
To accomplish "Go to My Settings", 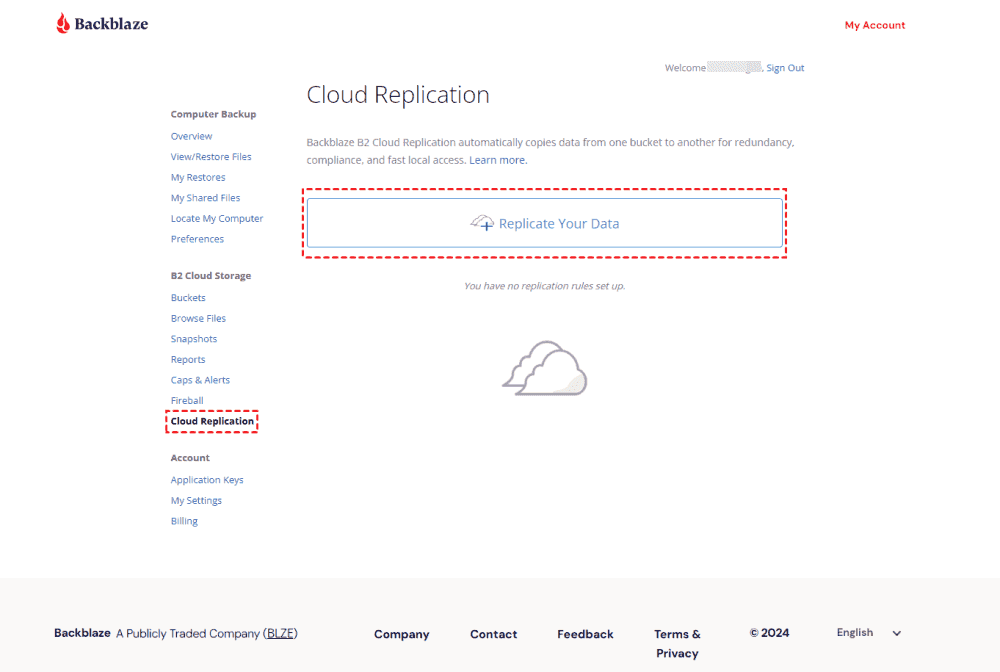I will point(196,500).
